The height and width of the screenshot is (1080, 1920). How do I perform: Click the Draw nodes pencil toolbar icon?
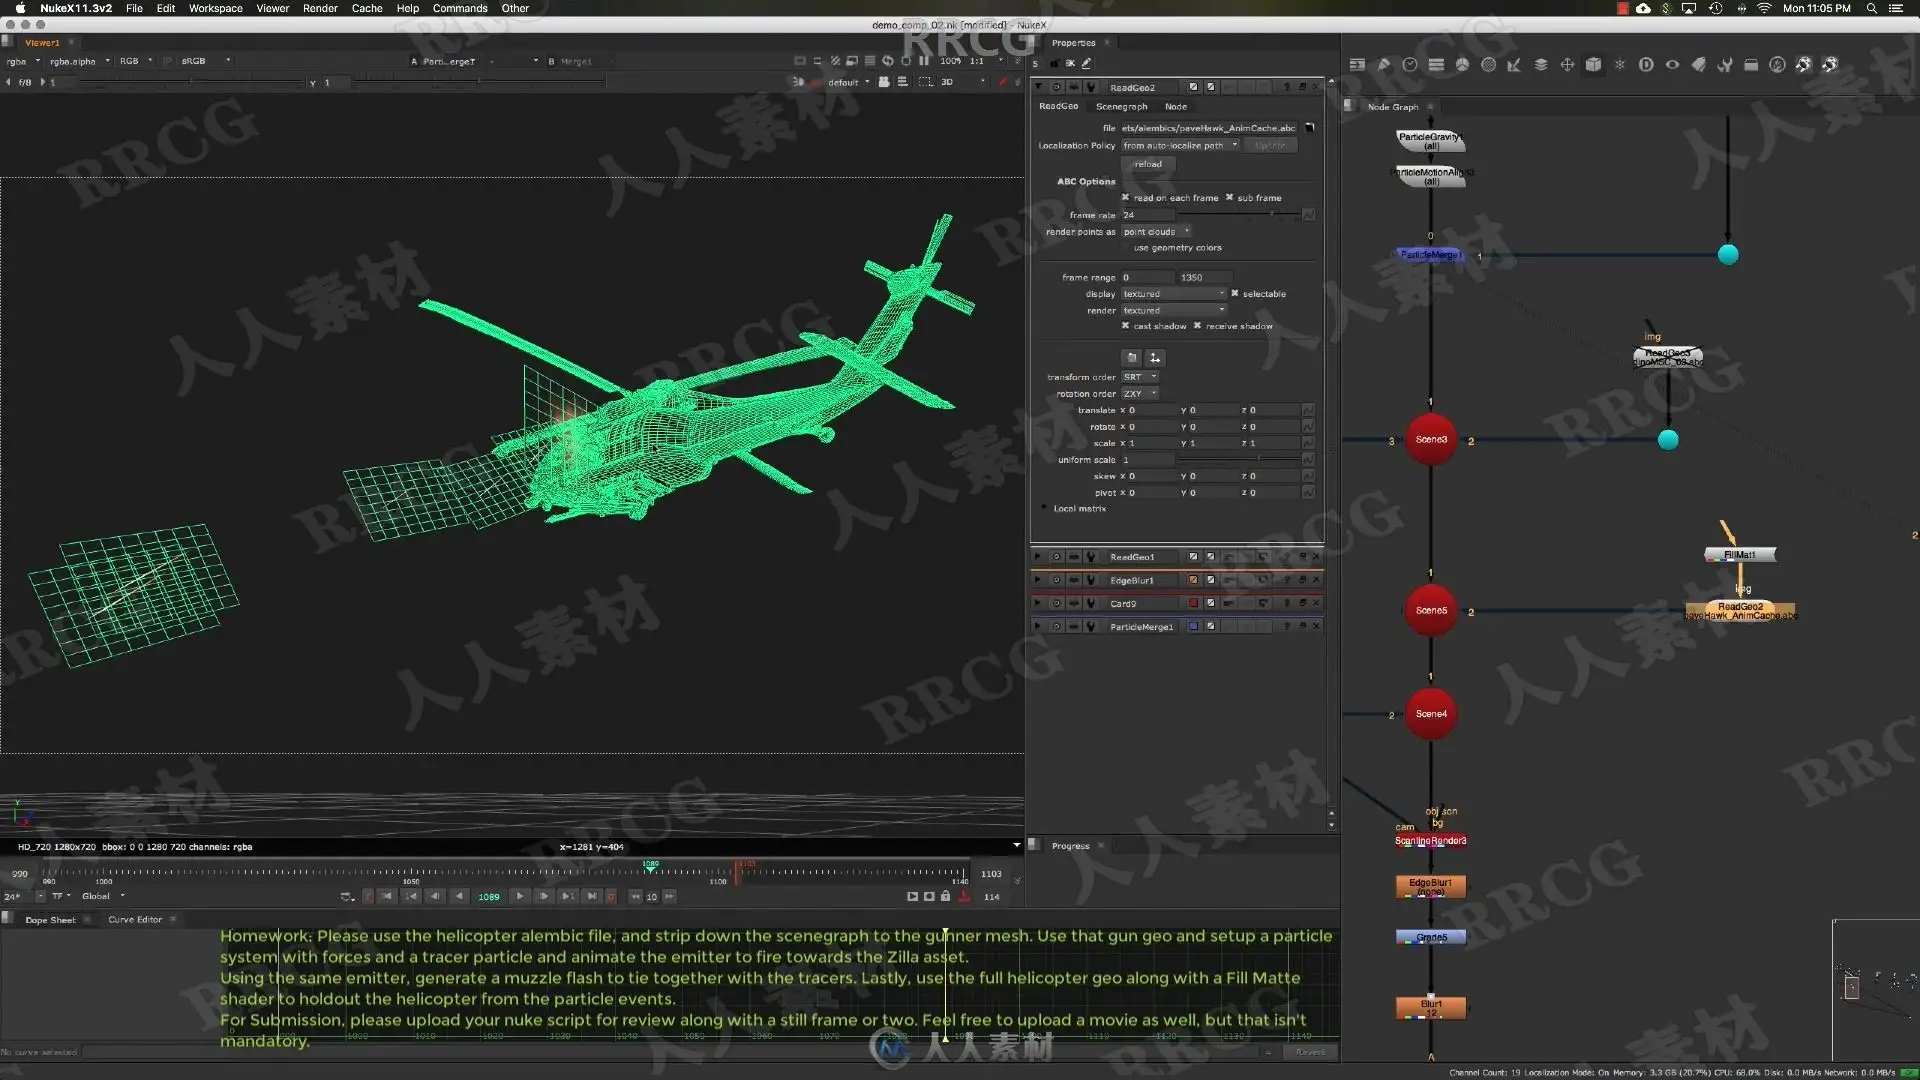coord(1384,65)
